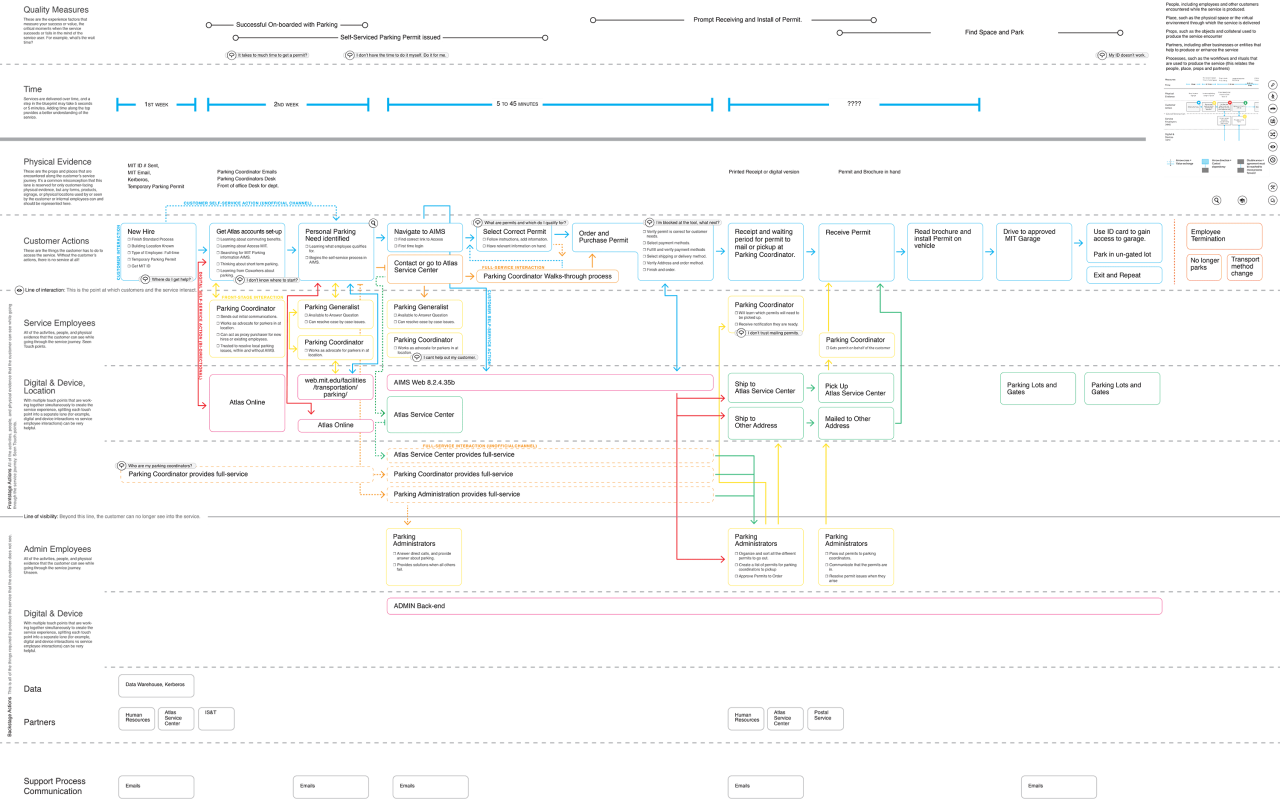This screenshot has height=800, width=1280.
Task: Click the walking person icon in right column
Action: pos(1273,98)
